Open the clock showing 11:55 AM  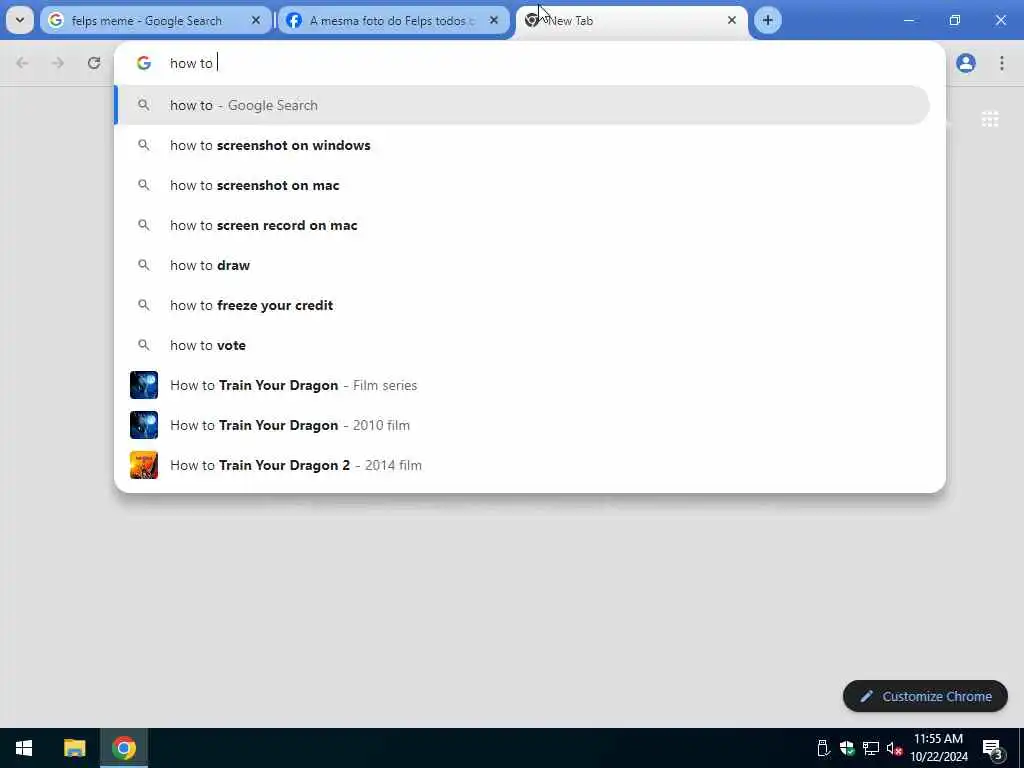(938, 748)
